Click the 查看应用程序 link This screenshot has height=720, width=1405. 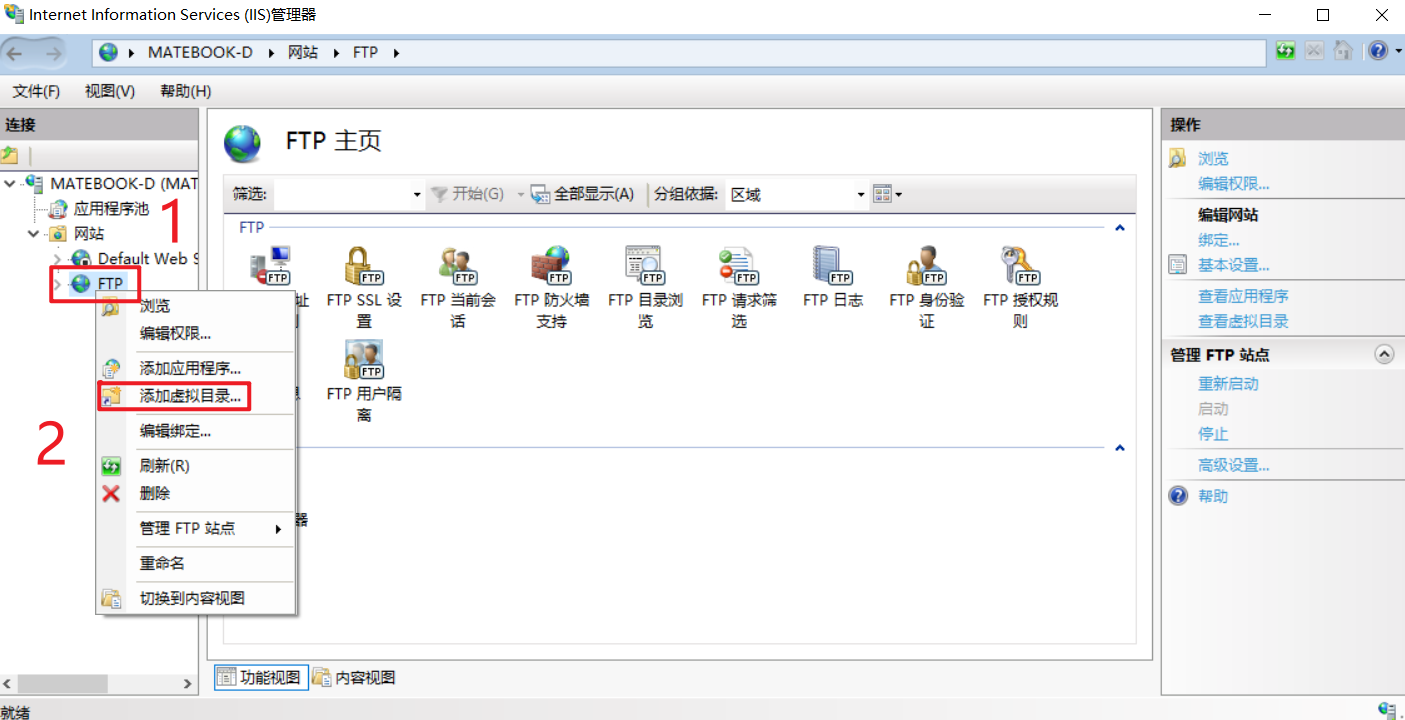click(x=1243, y=296)
